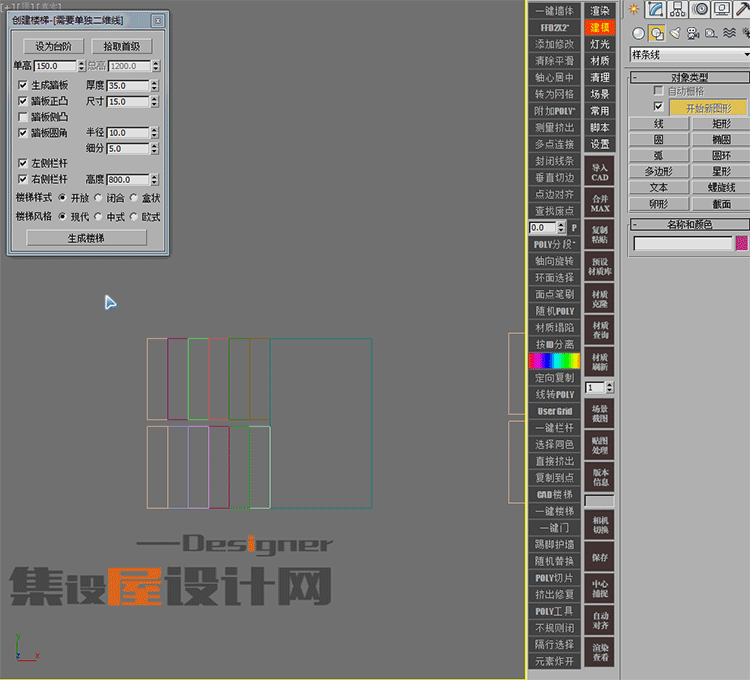Viewport: 750px width, 680px height.
Task: Click the 导入 CAD plugin button
Action: pyautogui.click(x=599, y=172)
